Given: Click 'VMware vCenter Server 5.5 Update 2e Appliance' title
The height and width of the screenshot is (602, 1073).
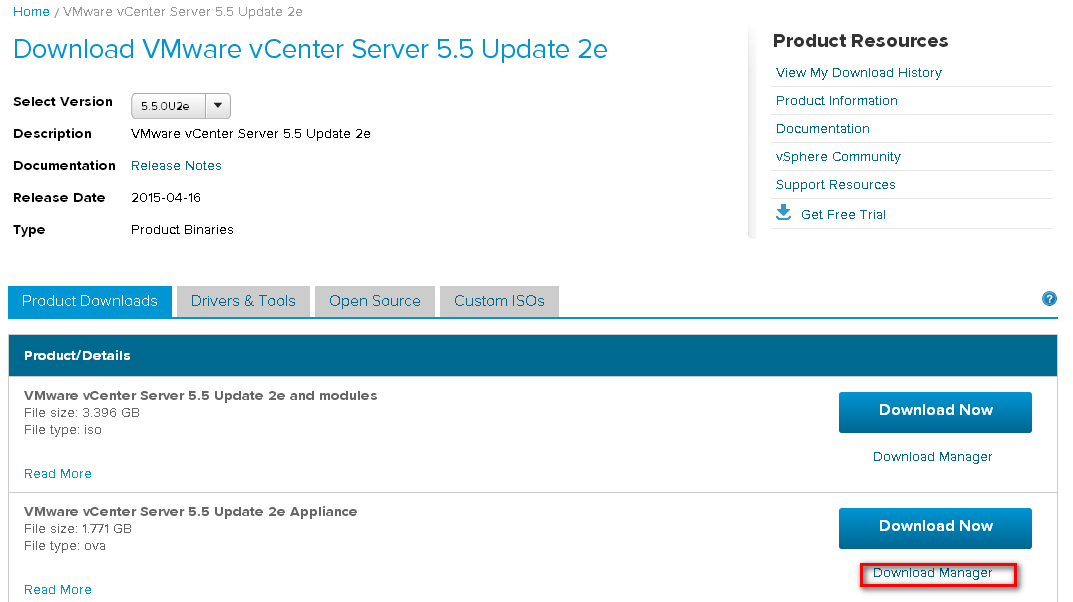Looking at the screenshot, I should pyautogui.click(x=190, y=512).
